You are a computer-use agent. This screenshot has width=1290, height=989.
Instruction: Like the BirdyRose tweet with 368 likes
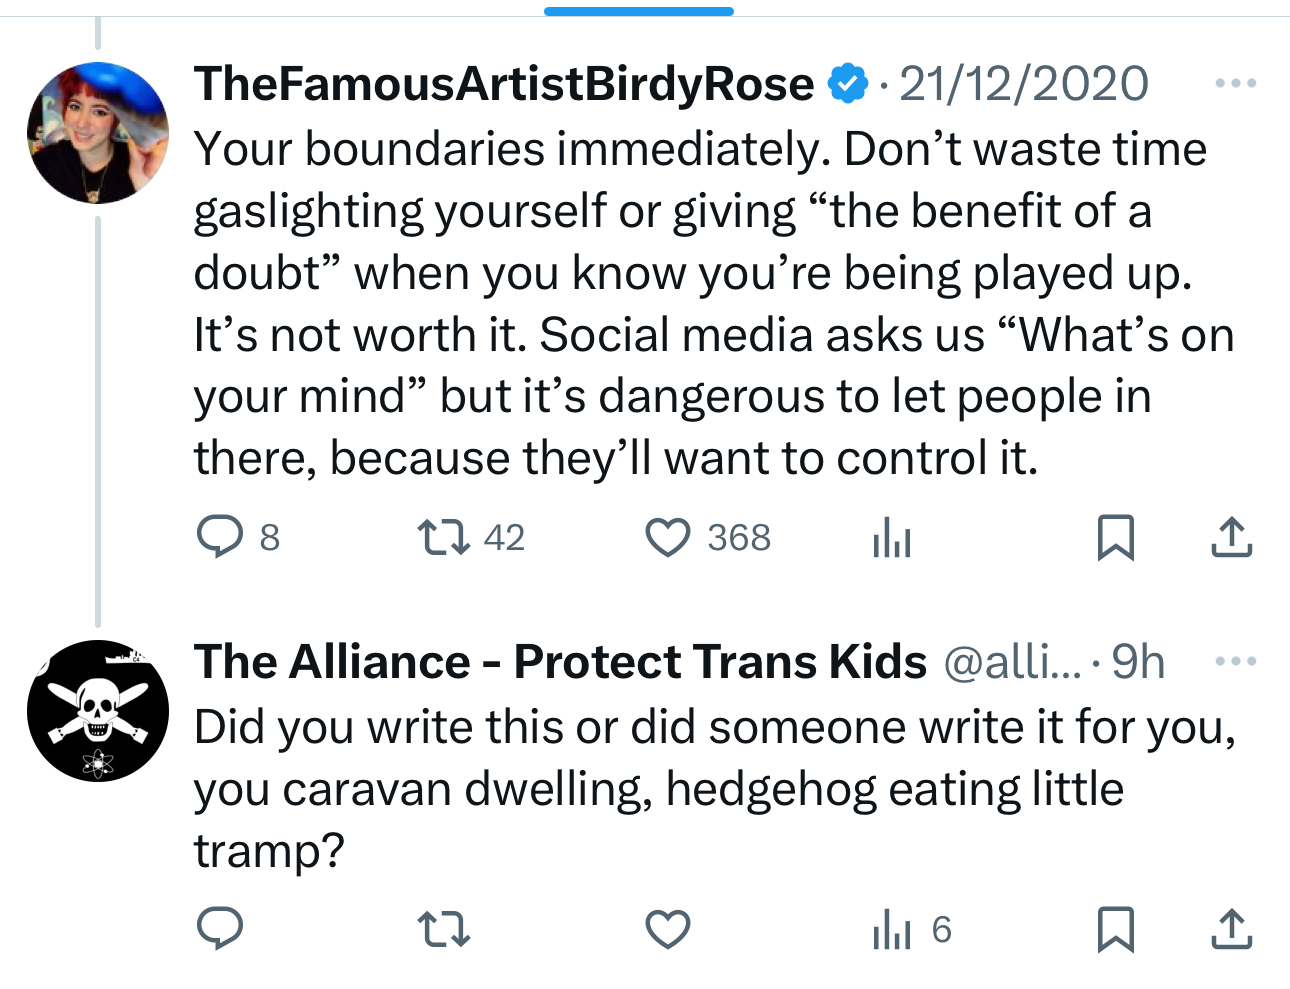[668, 537]
